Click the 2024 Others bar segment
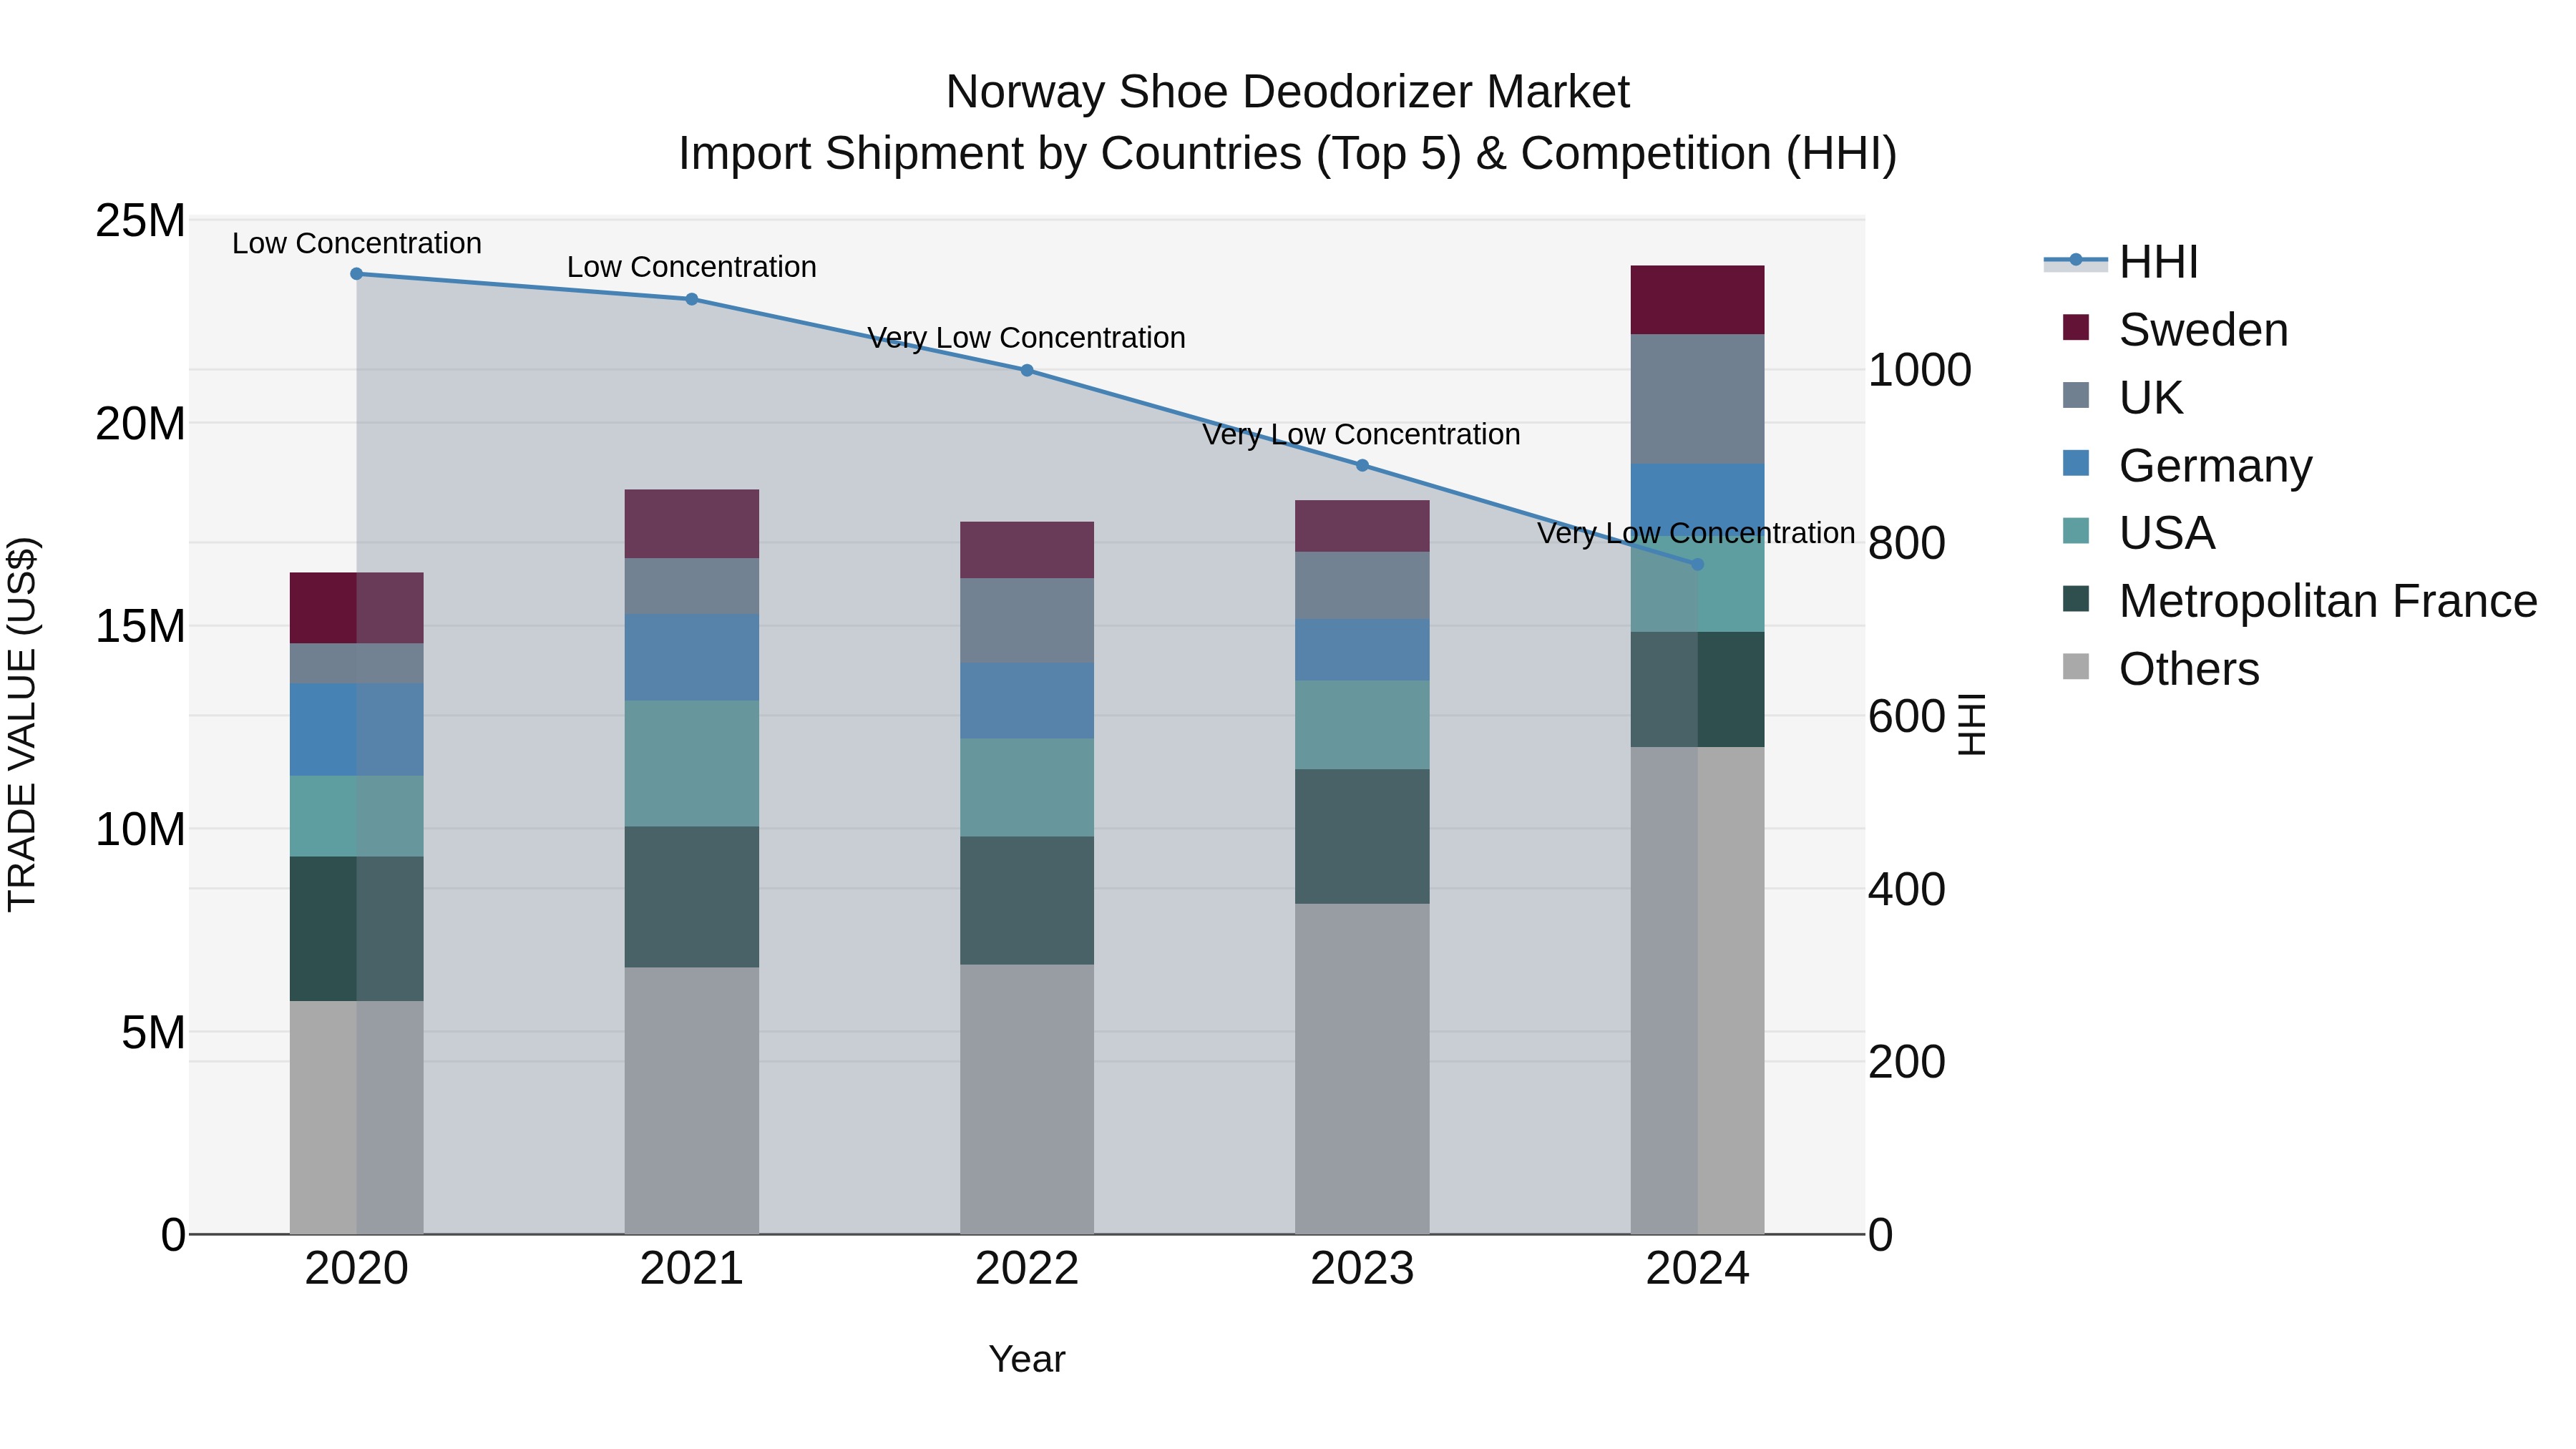2576x1449 pixels. [x=1697, y=990]
